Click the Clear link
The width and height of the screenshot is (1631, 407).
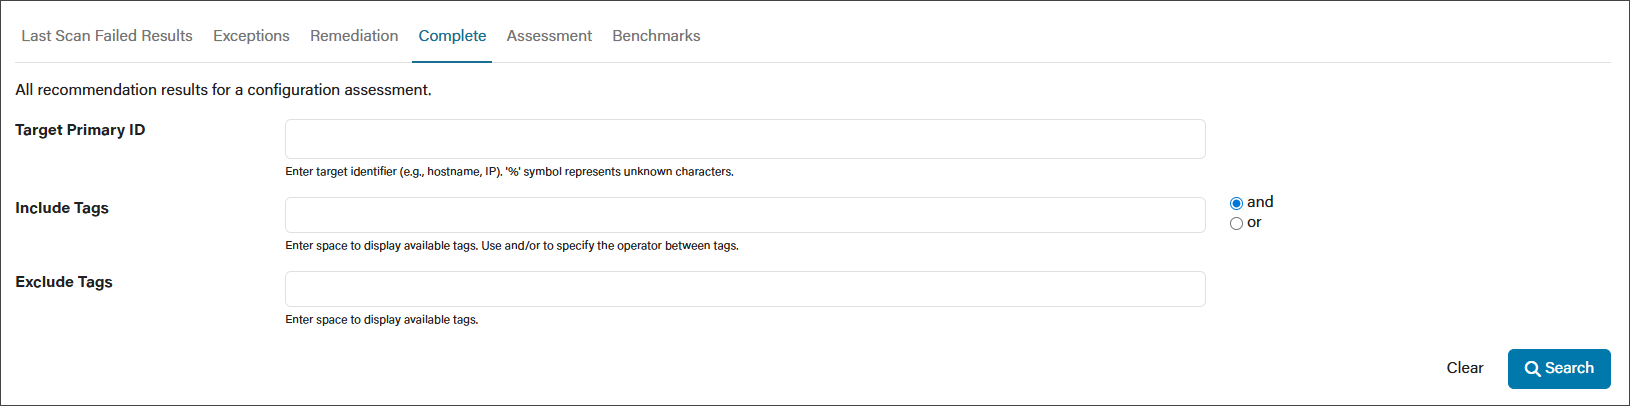click(1465, 368)
